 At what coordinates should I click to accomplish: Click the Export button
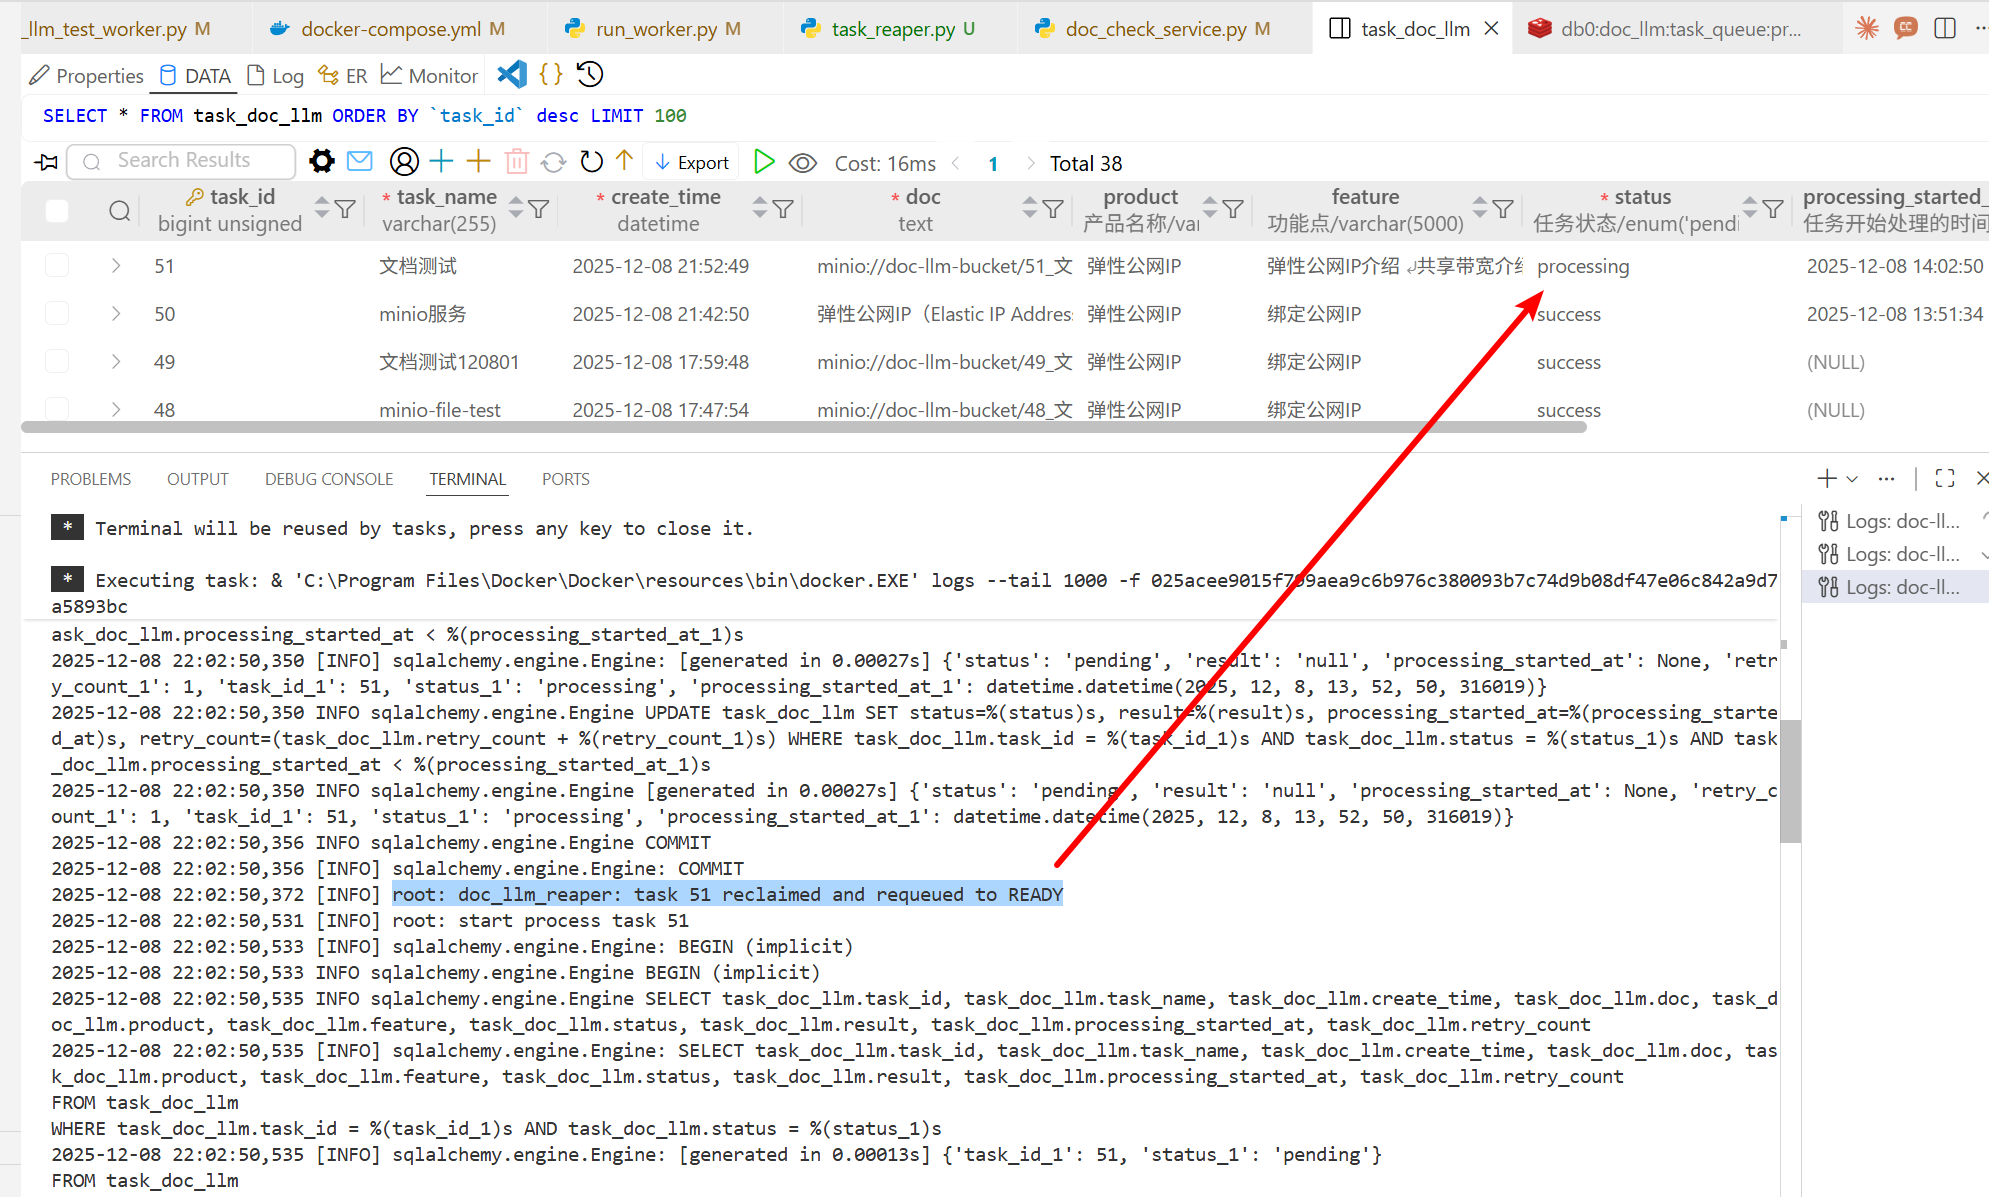pyautogui.click(x=692, y=162)
